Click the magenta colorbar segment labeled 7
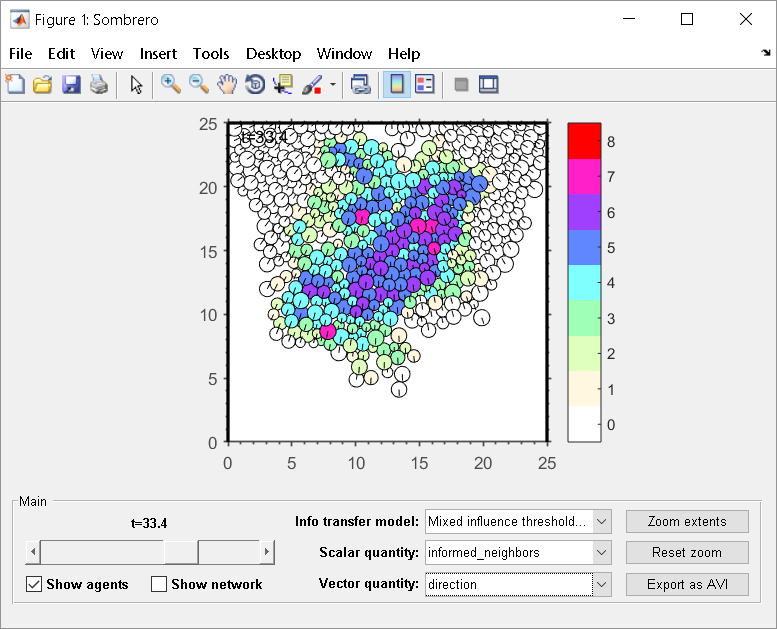 coord(584,176)
